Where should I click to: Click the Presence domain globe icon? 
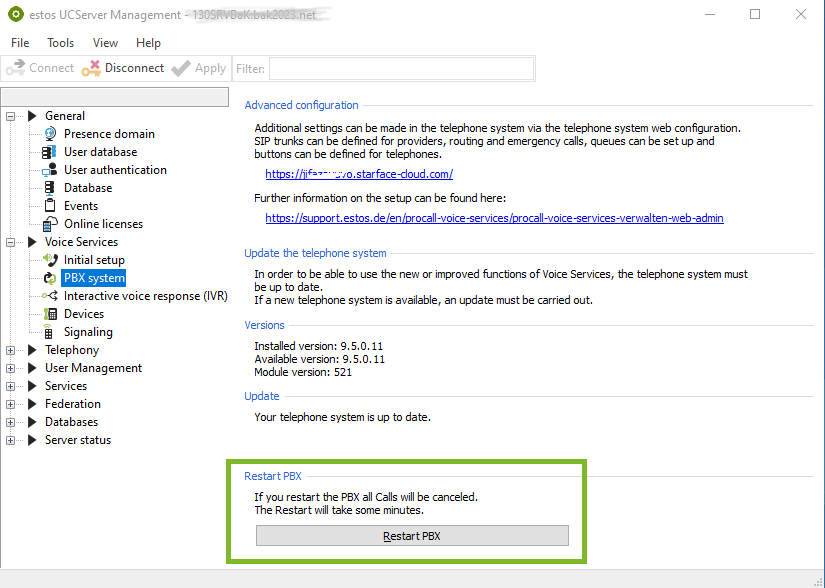coord(49,134)
